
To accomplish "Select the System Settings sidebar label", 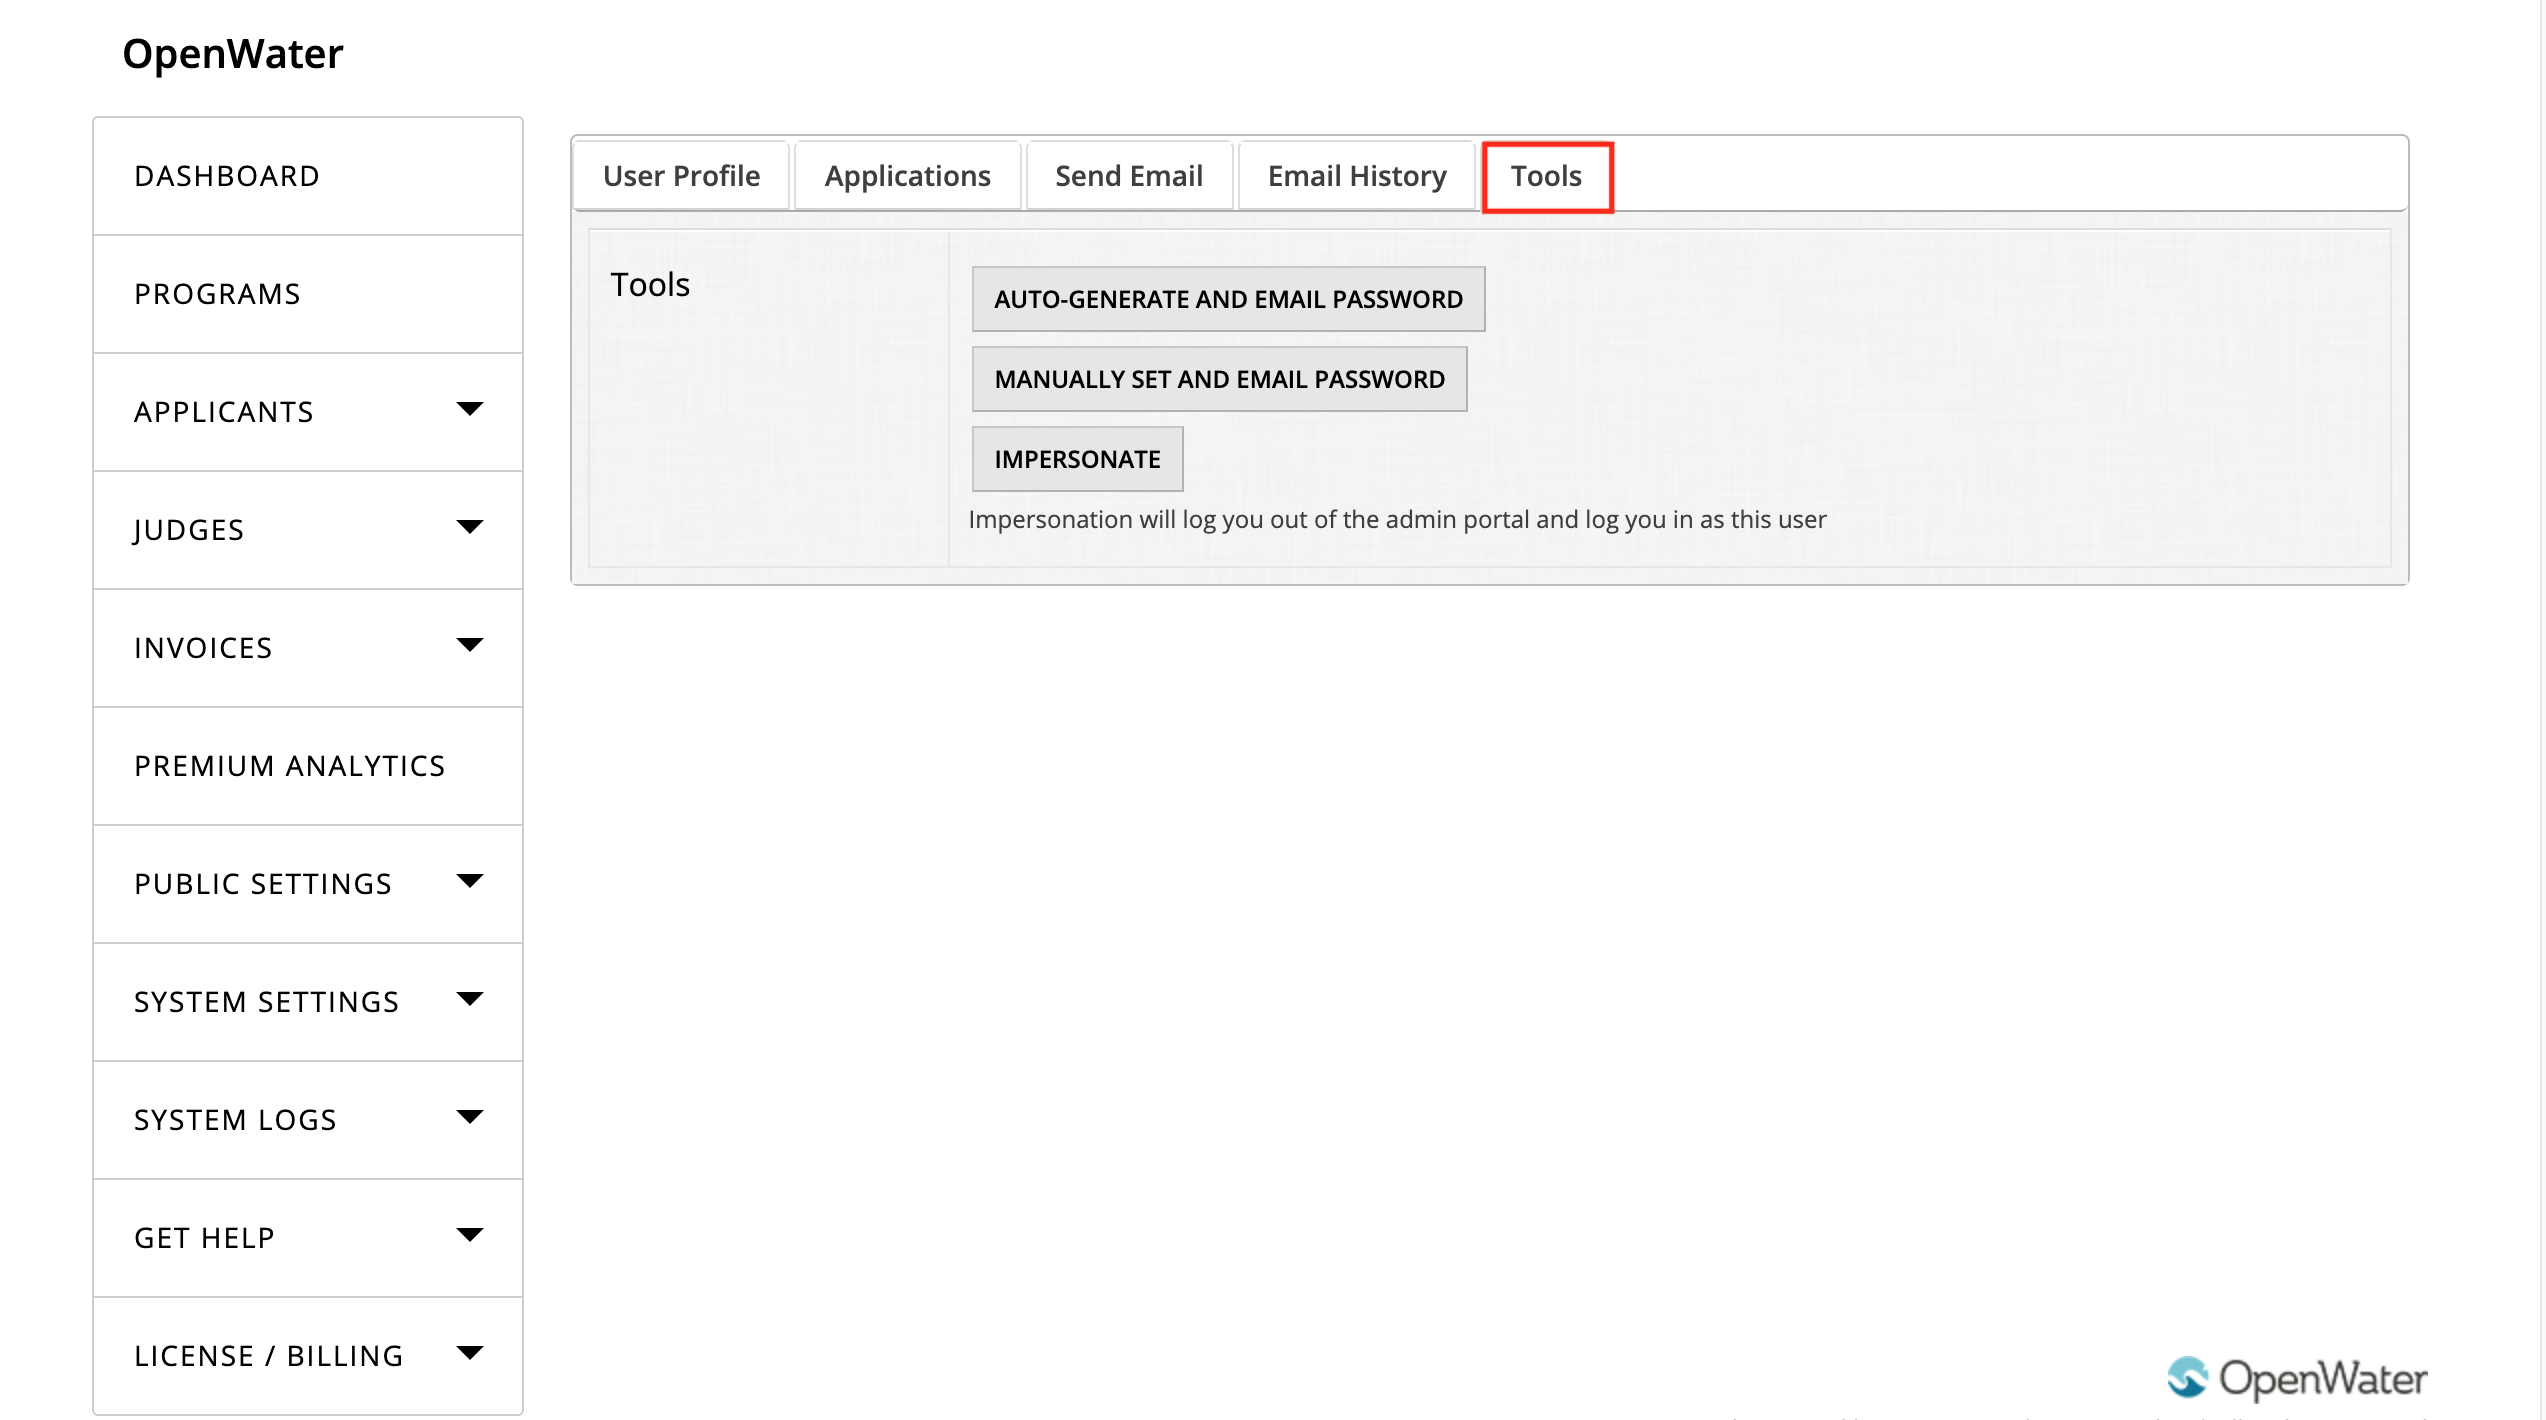I will (x=267, y=1002).
